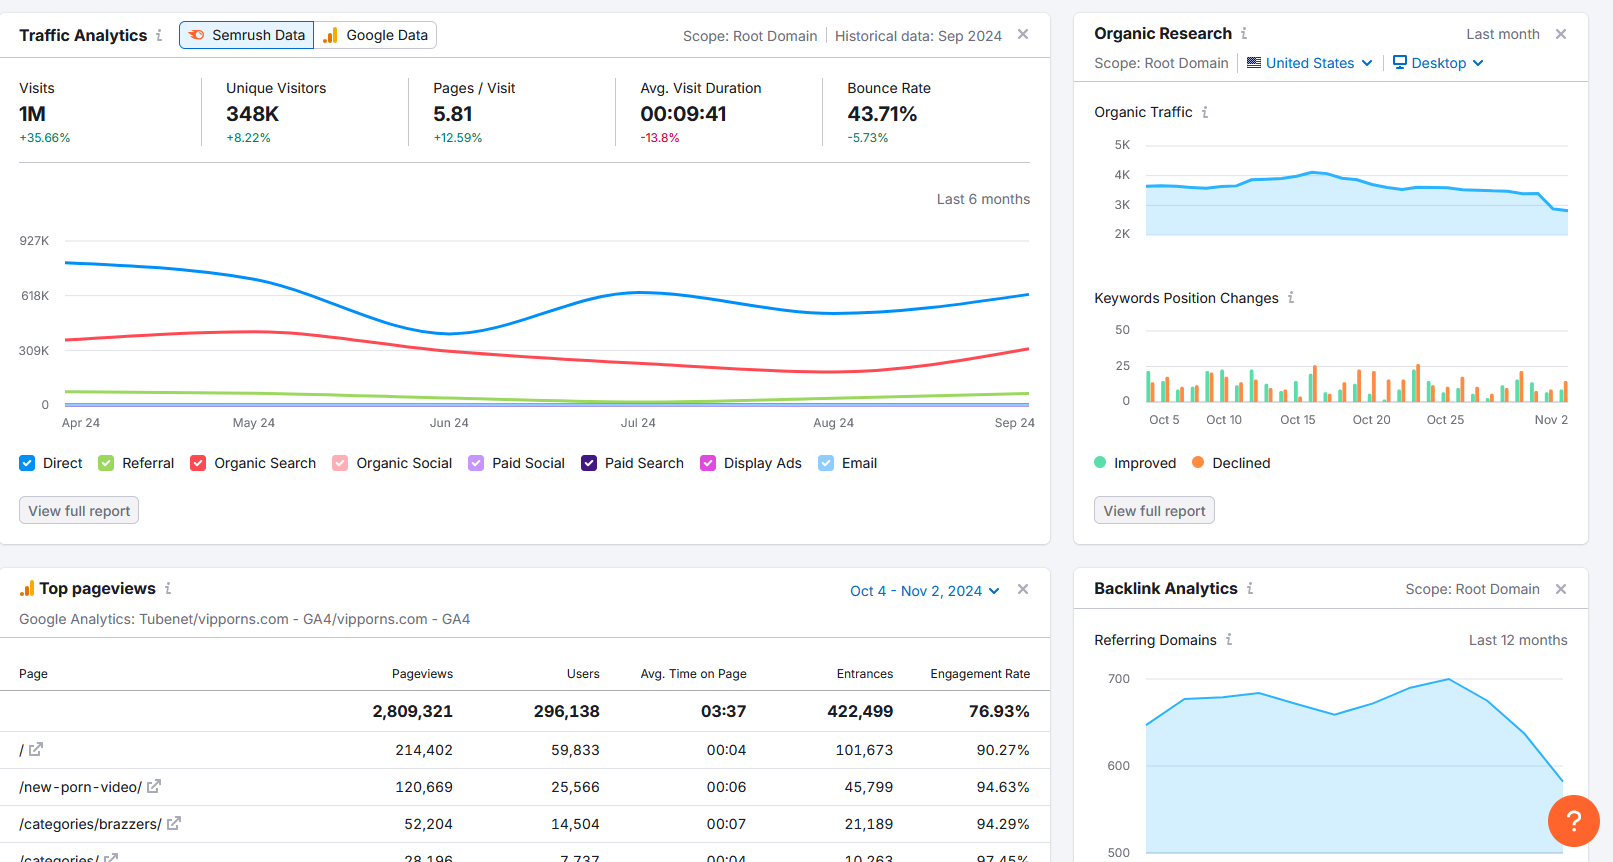The height and width of the screenshot is (862, 1613).
Task: Toggle the Paid Social checkbox
Action: coord(476,463)
